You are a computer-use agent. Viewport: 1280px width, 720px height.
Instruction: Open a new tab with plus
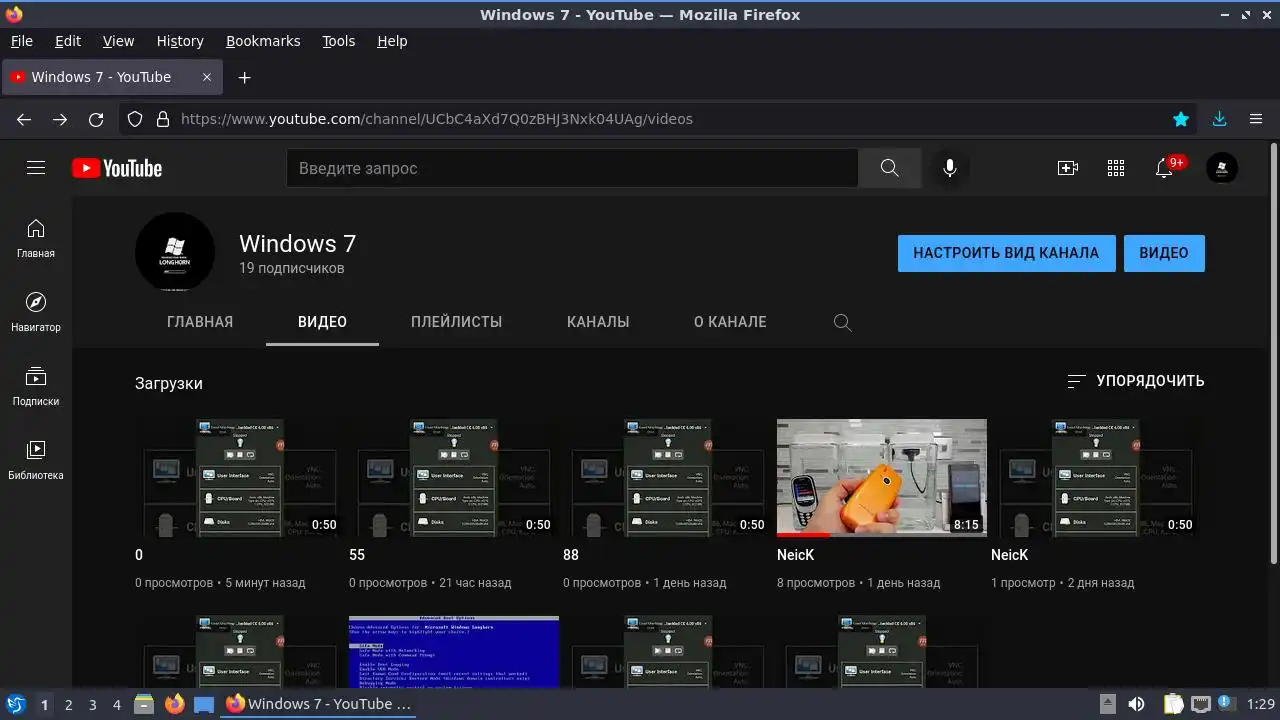[x=244, y=77]
